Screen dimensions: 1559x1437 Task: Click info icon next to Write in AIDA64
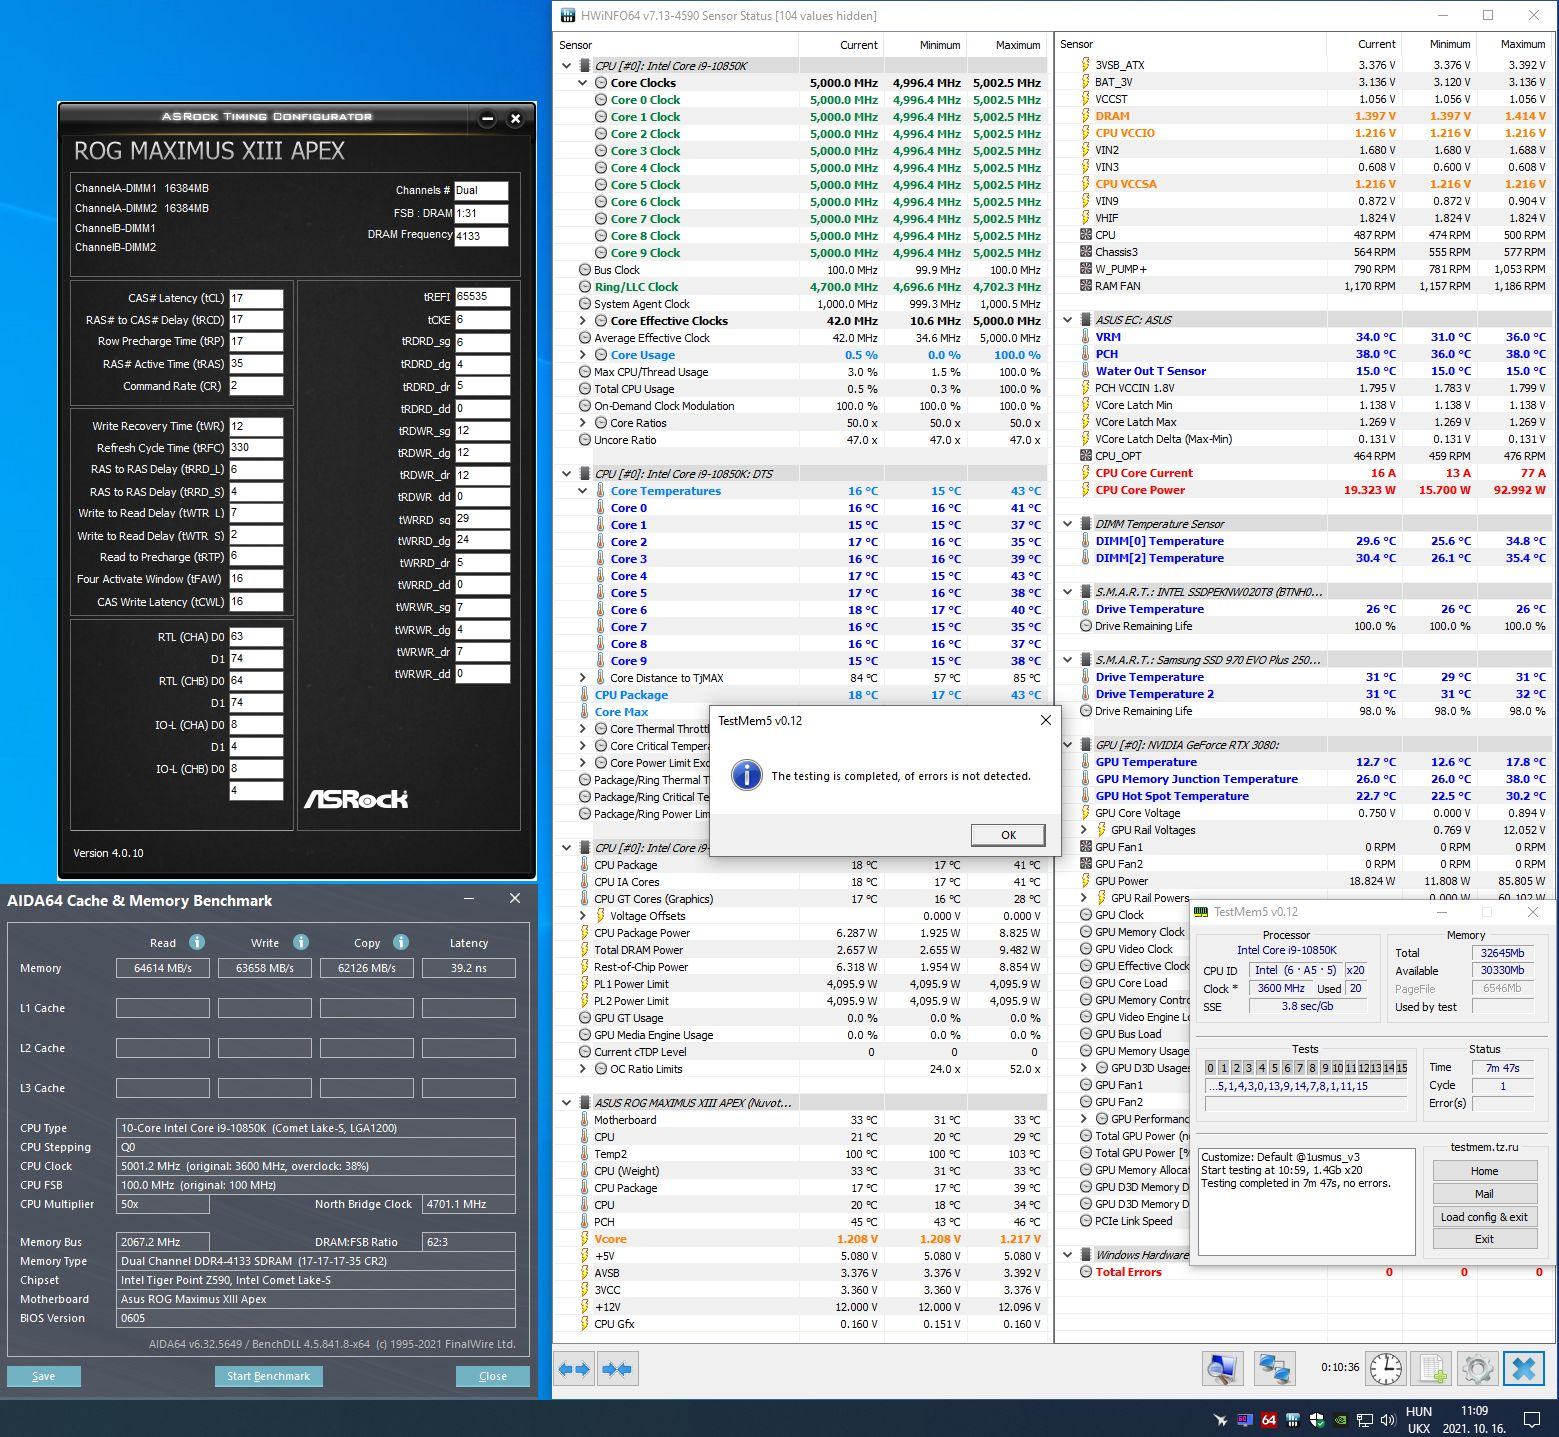[x=300, y=942]
